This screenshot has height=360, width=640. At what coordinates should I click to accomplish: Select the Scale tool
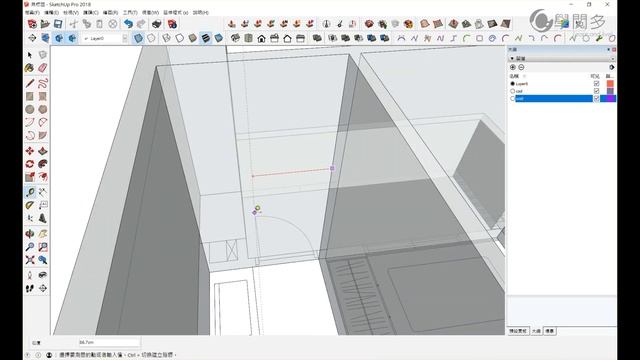pyautogui.click(x=30, y=177)
